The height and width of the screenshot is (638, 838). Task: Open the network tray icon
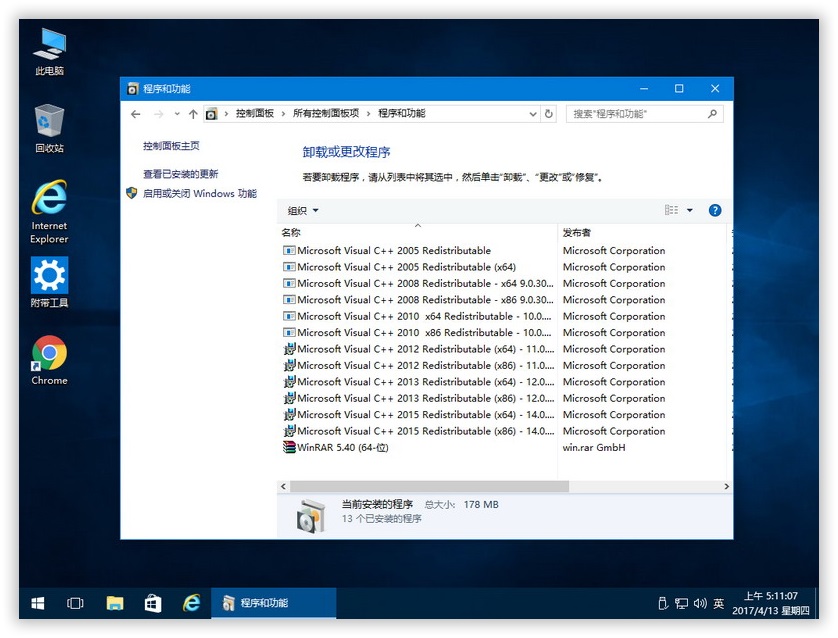click(681, 603)
